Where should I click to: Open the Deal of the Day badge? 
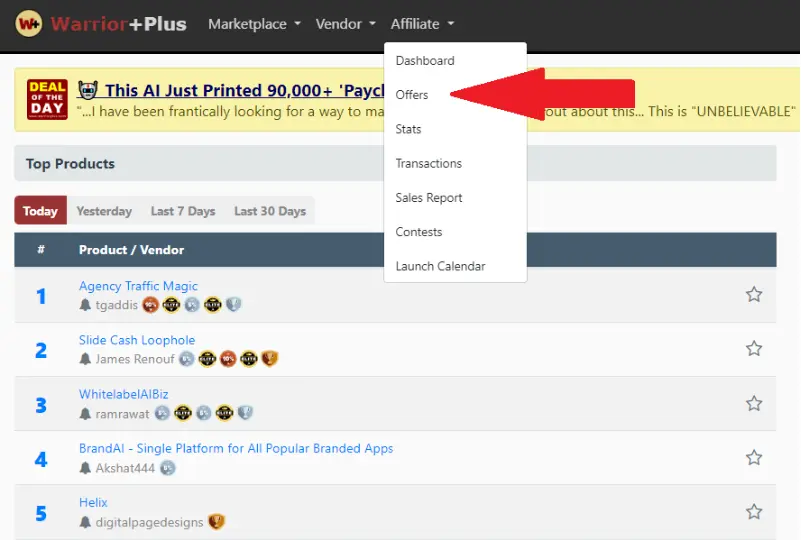(x=47, y=100)
